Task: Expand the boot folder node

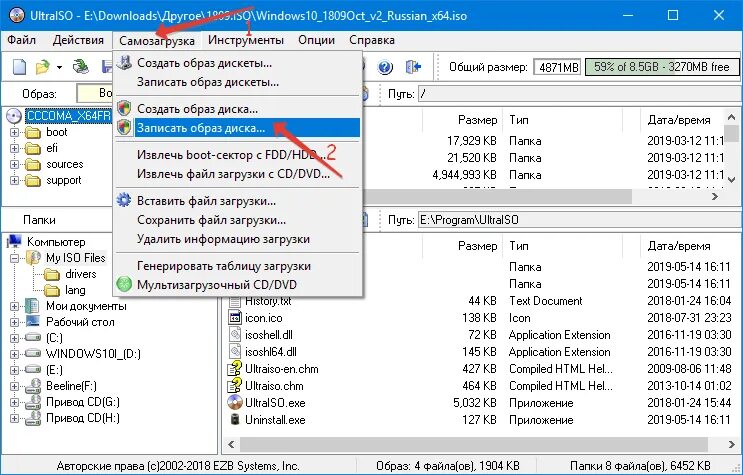Action: pyautogui.click(x=14, y=132)
